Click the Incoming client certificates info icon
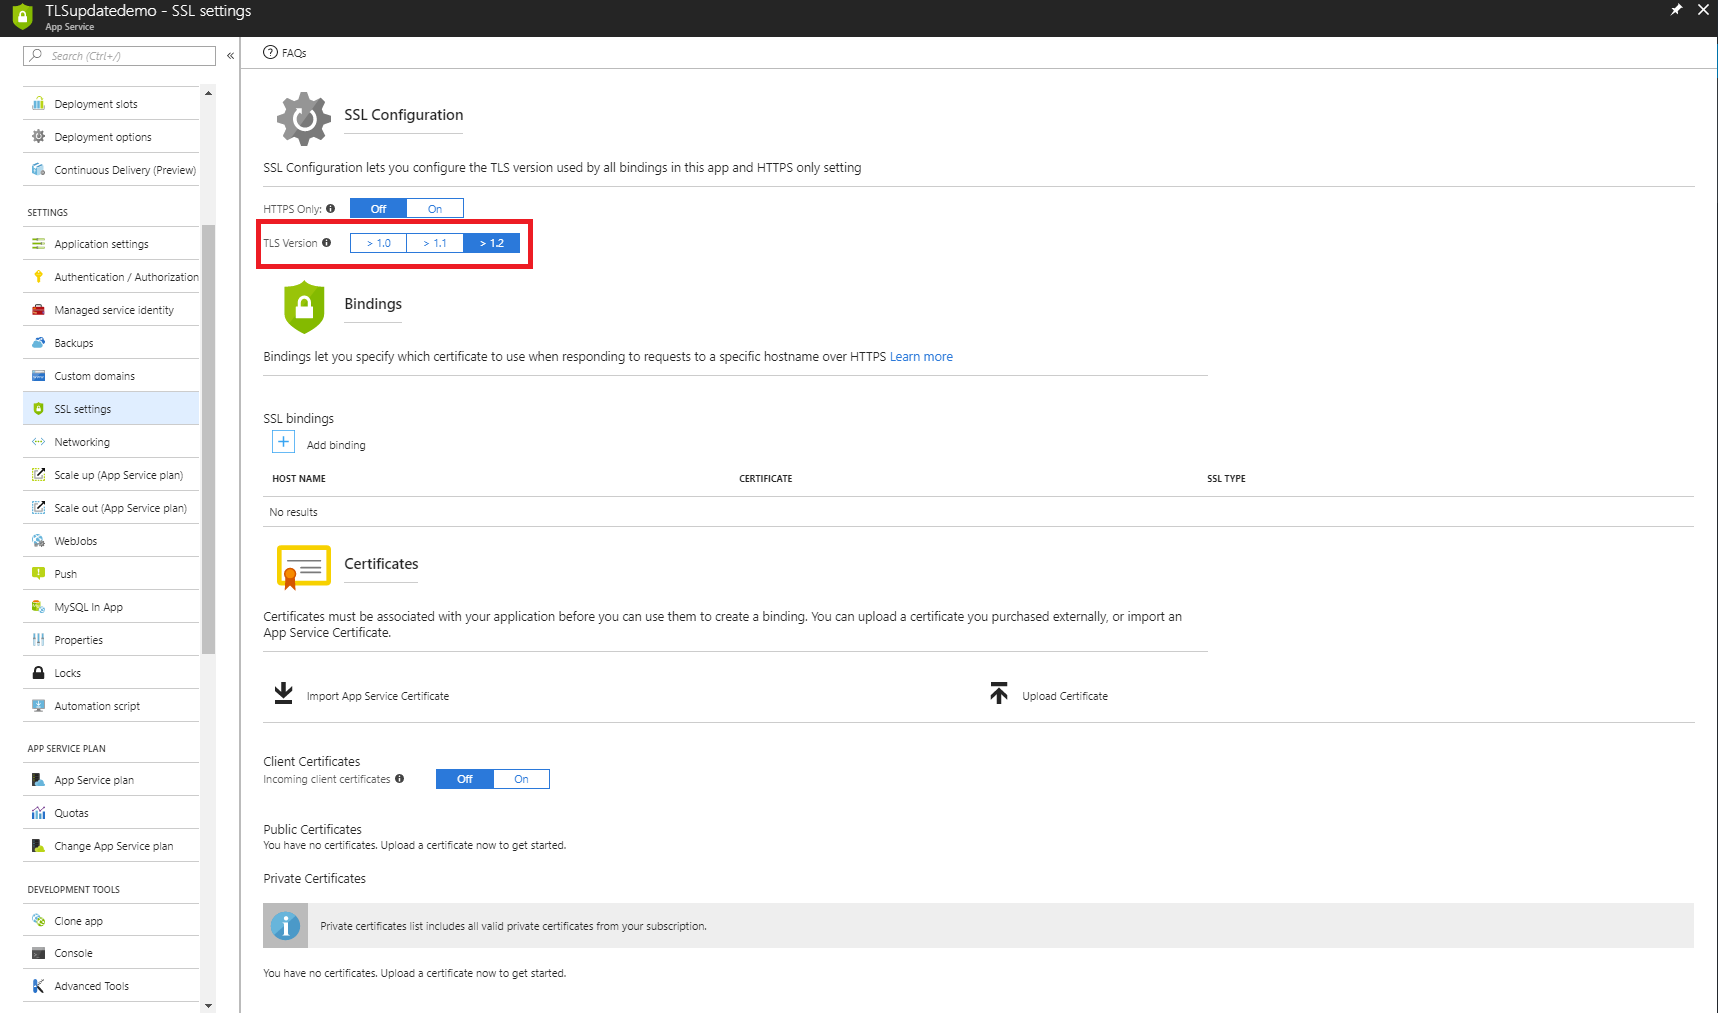This screenshot has height=1013, width=1718. pyautogui.click(x=399, y=779)
